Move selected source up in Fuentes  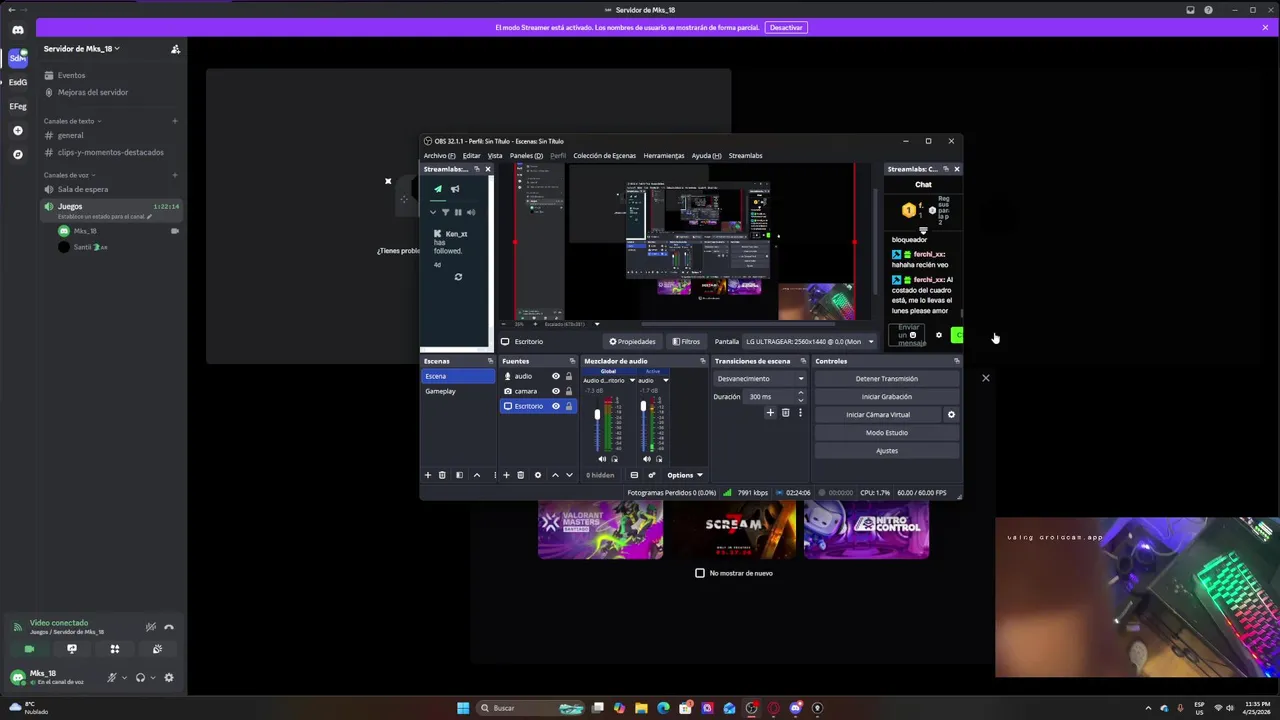pos(555,475)
